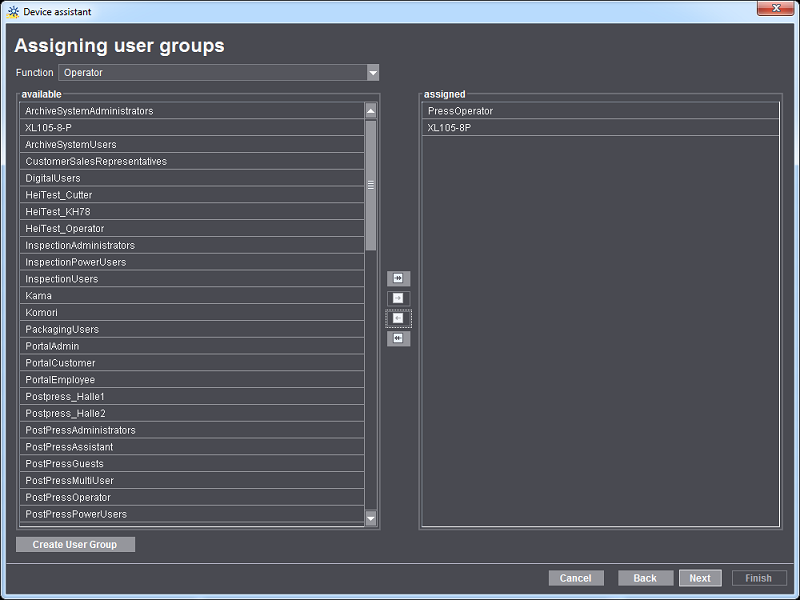Move selected group to assigned list

(x=398, y=298)
